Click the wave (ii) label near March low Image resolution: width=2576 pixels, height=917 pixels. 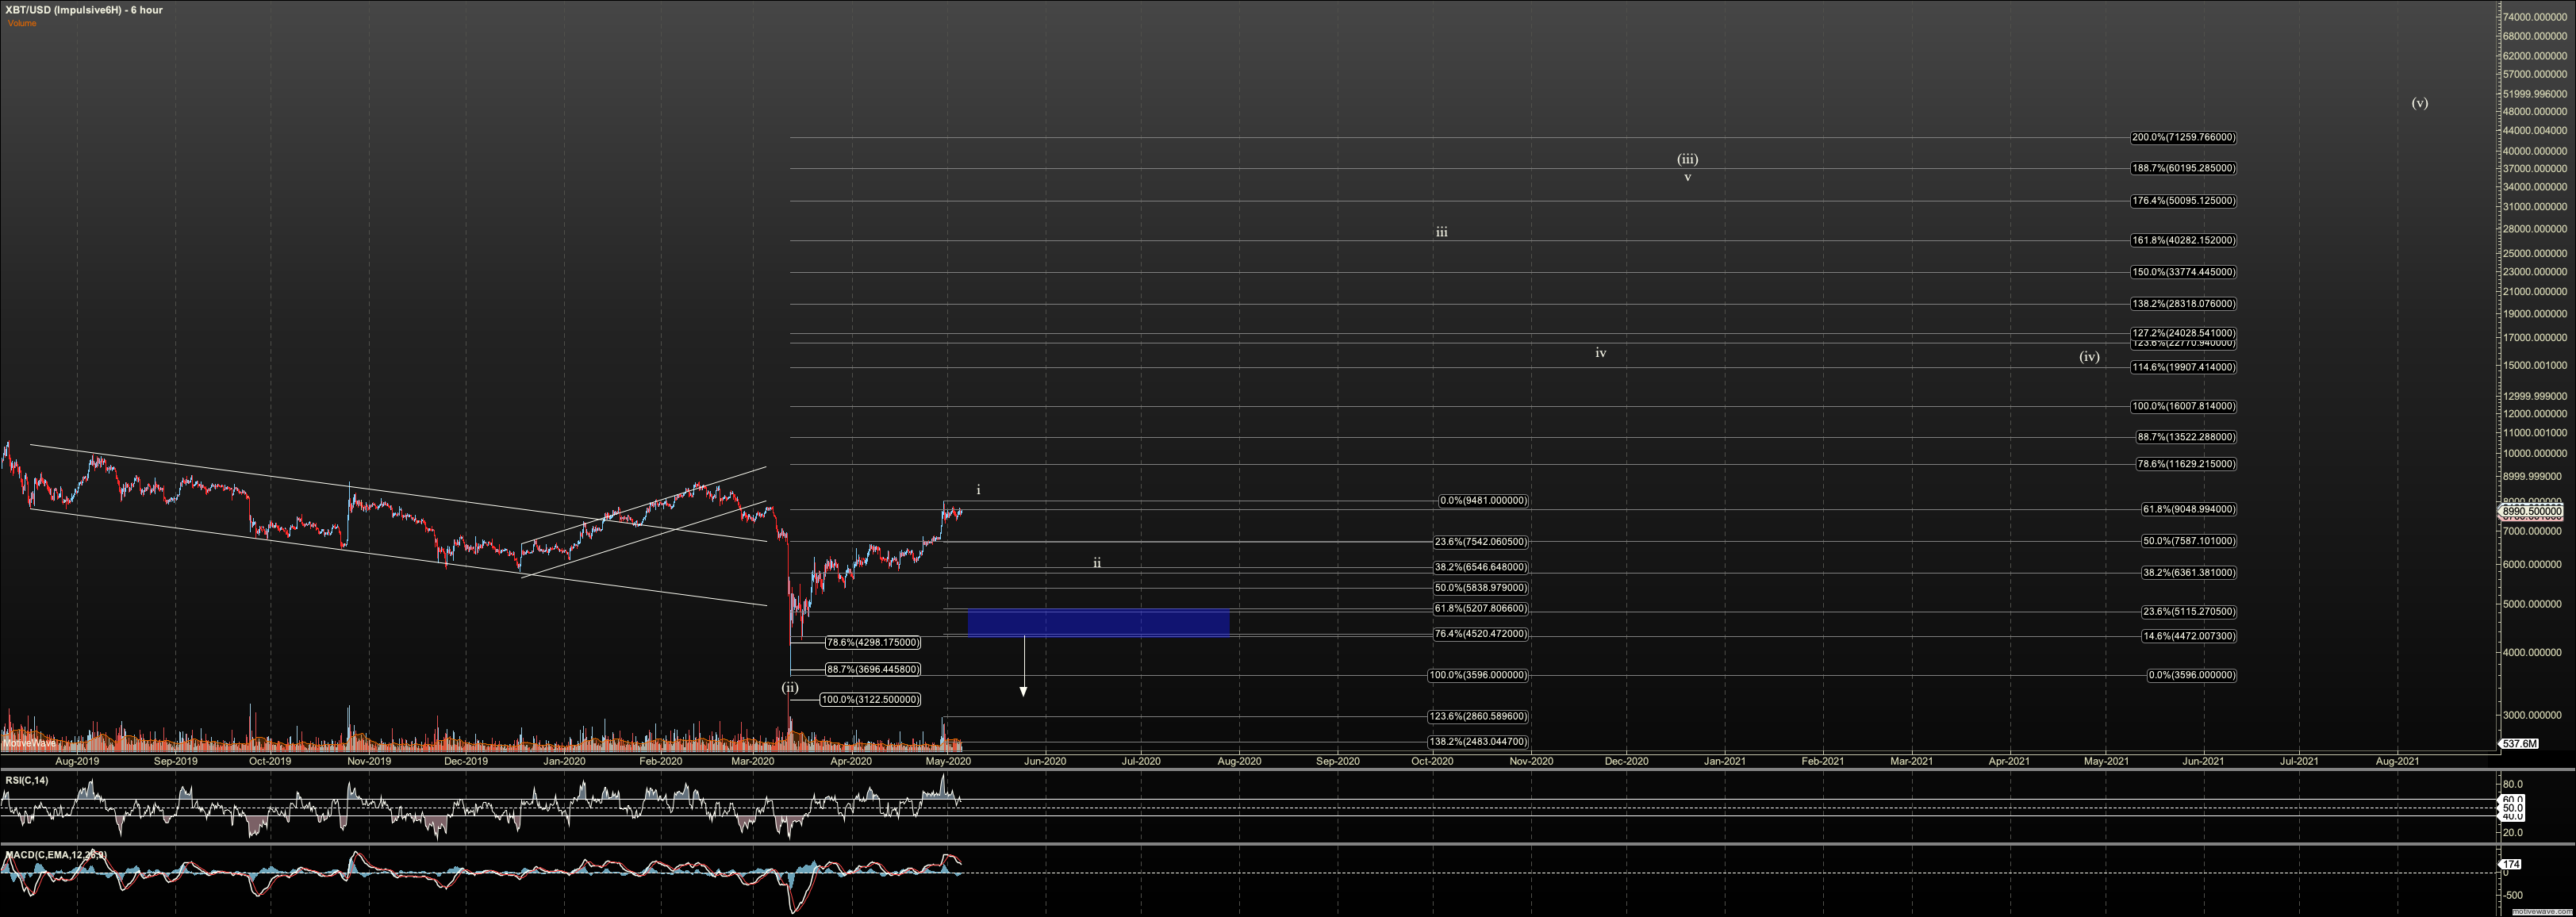click(x=790, y=688)
